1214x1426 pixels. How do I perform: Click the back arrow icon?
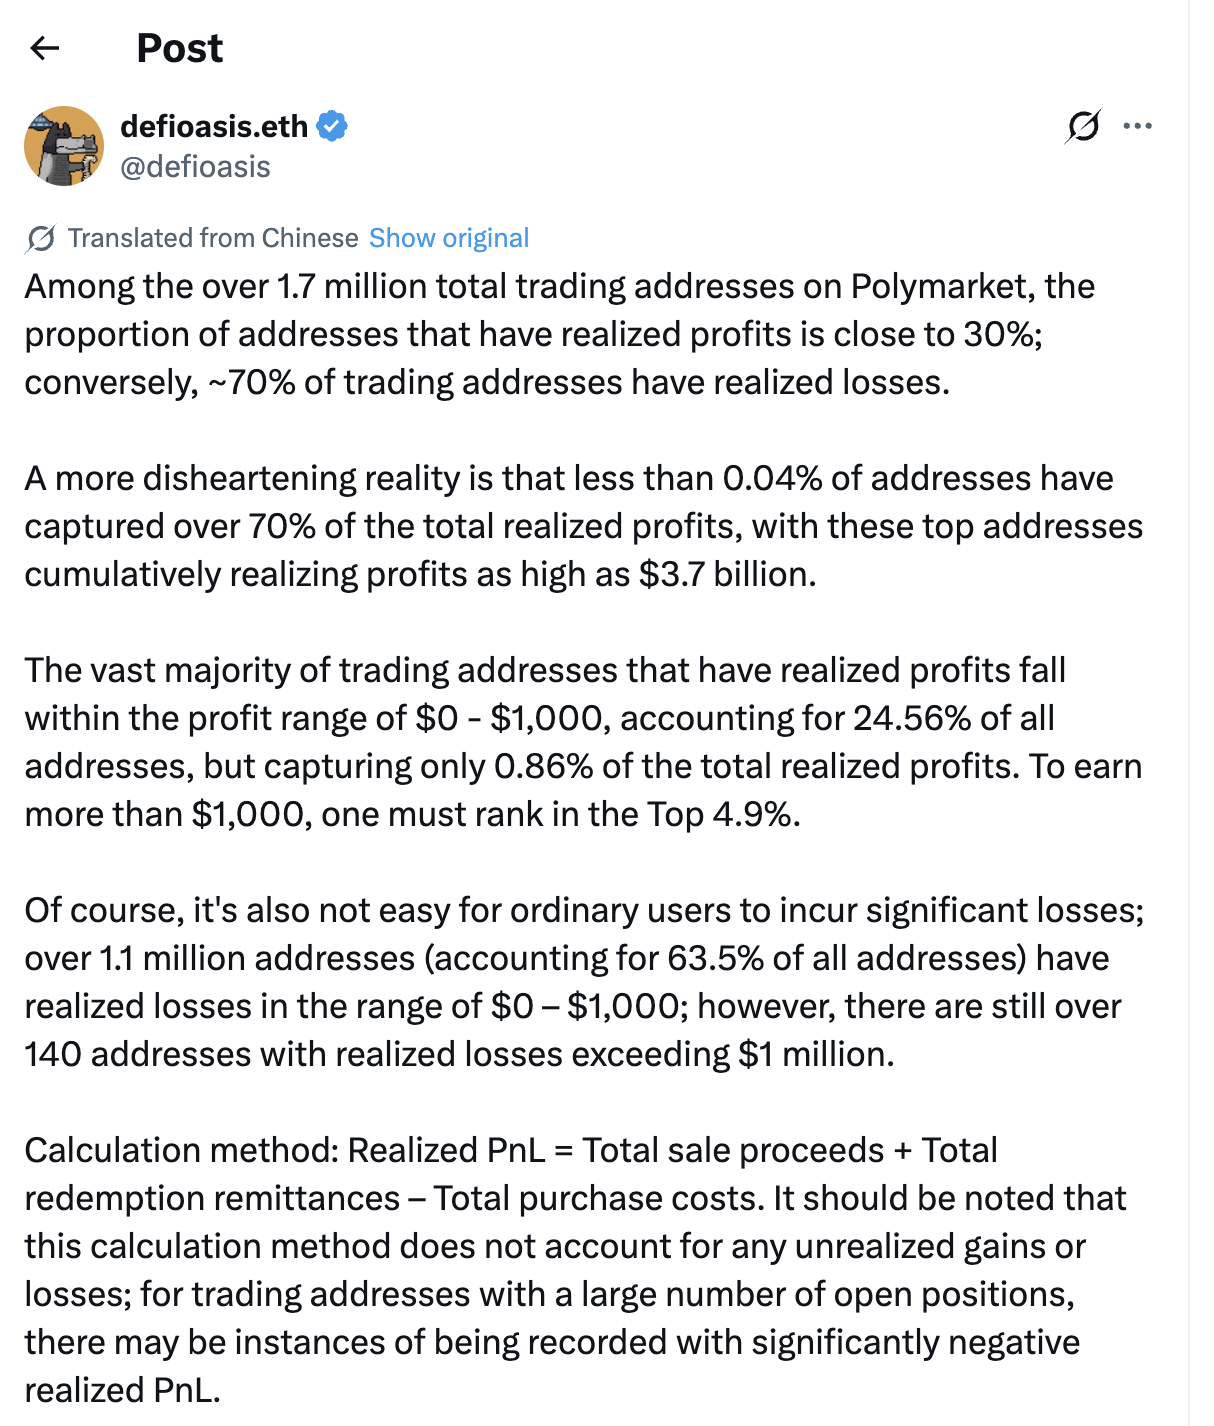(45, 48)
